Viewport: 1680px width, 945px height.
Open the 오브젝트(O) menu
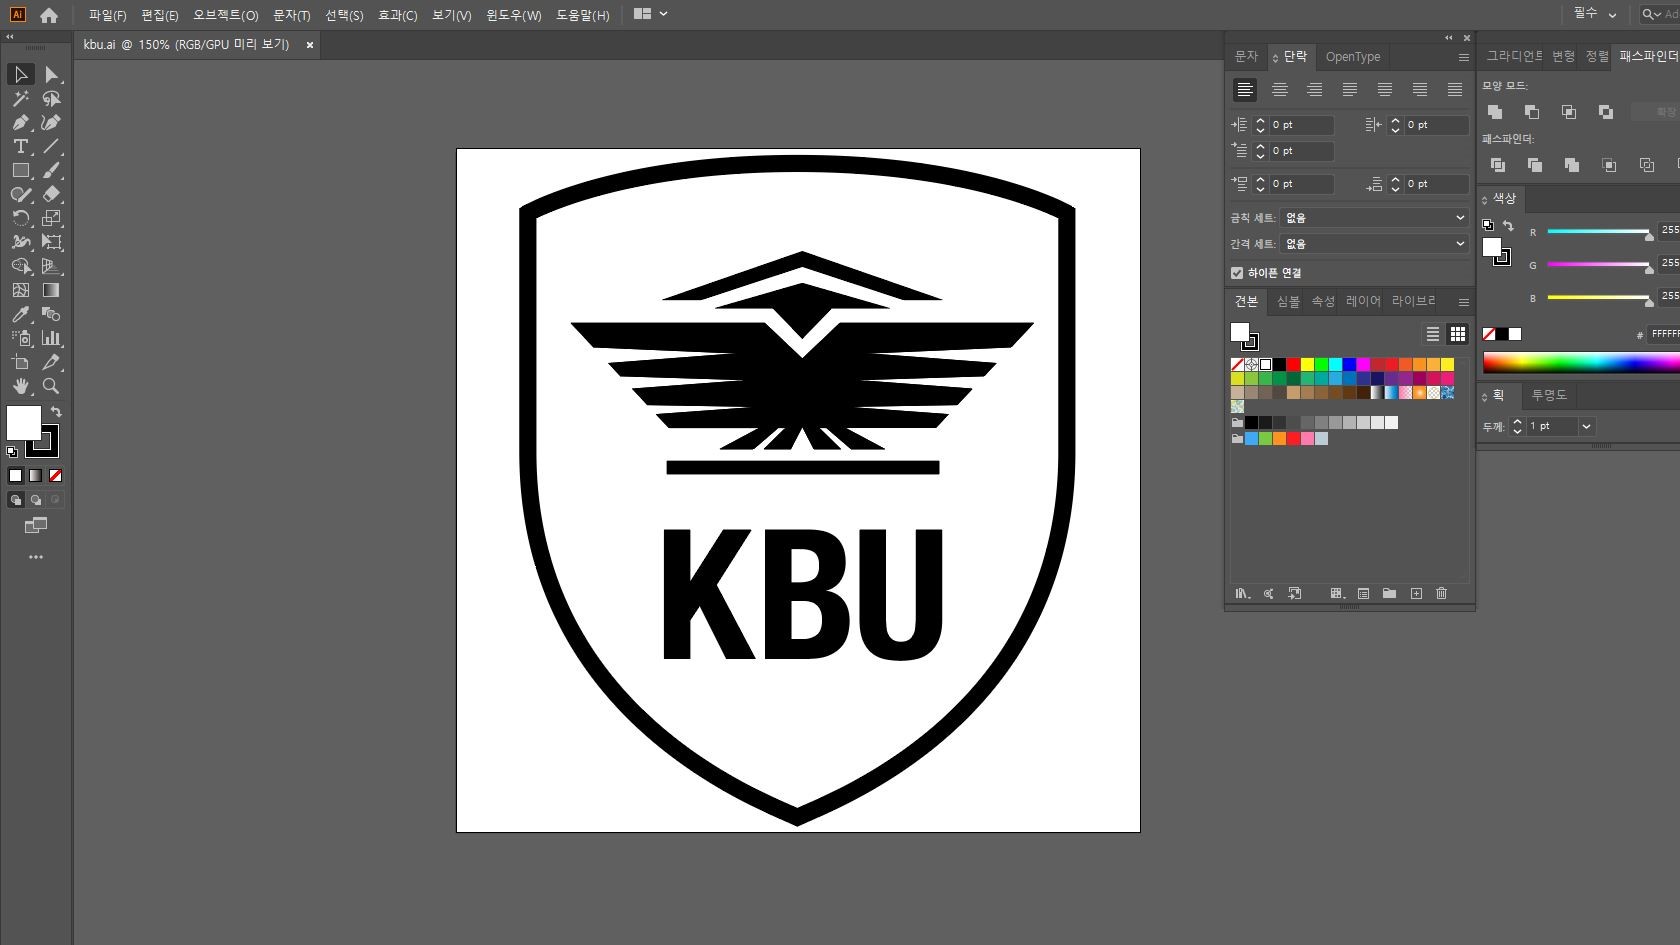[x=225, y=15]
